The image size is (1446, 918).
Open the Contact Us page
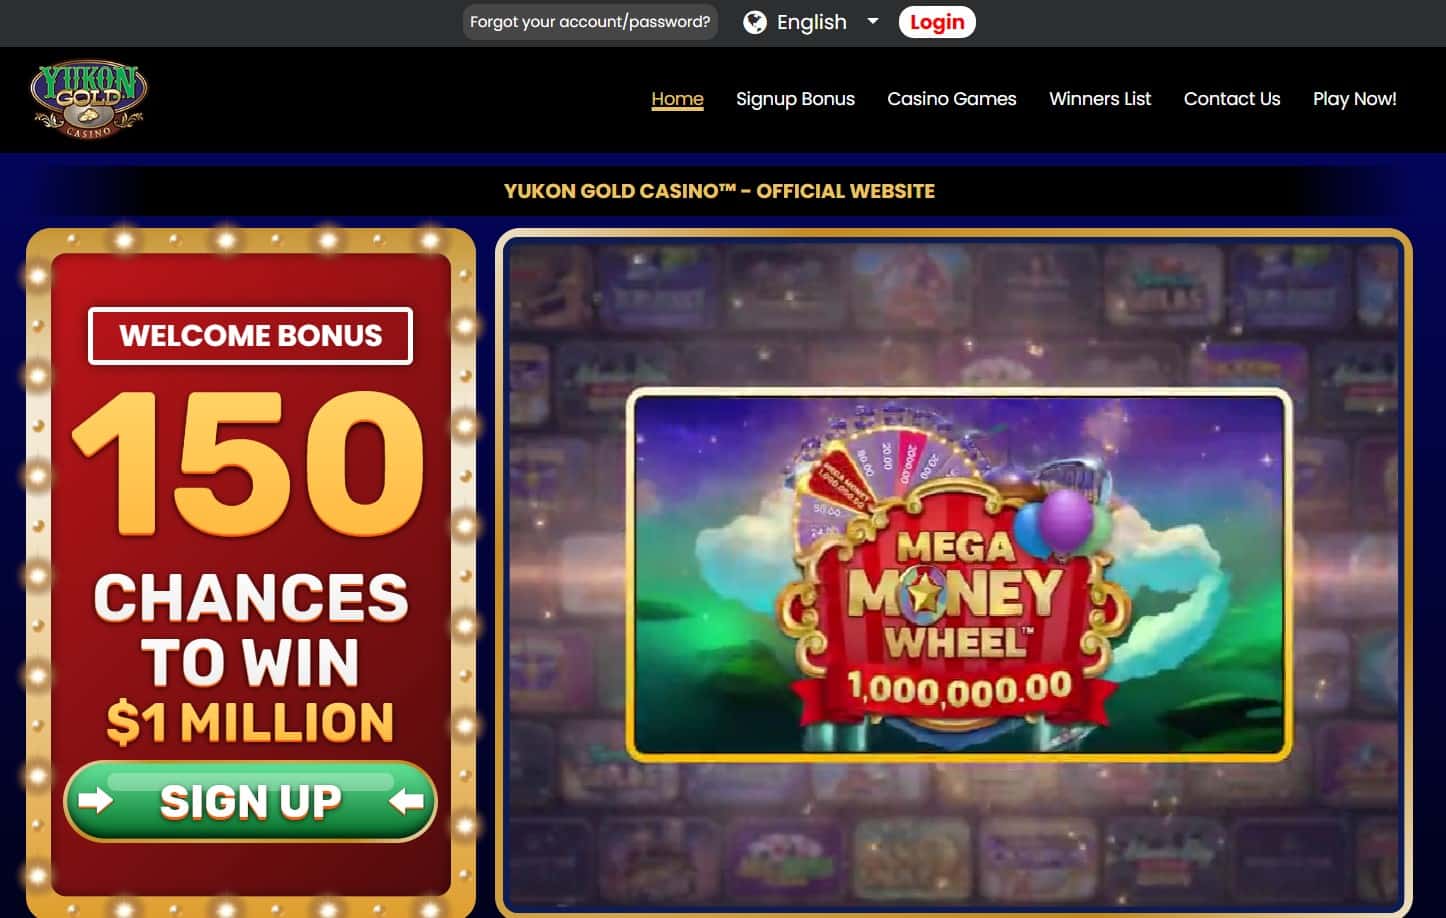point(1232,99)
